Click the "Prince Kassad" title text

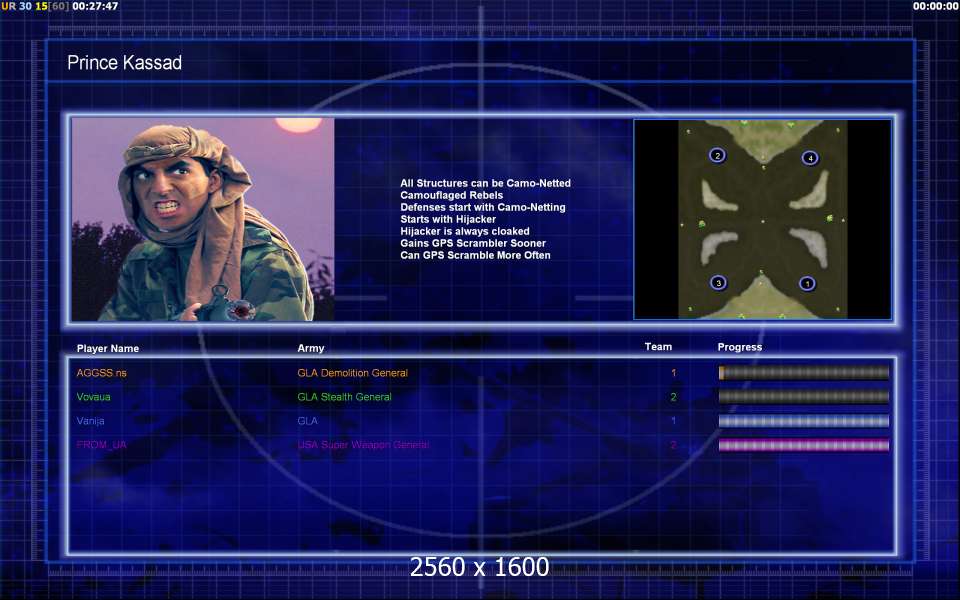coord(124,62)
